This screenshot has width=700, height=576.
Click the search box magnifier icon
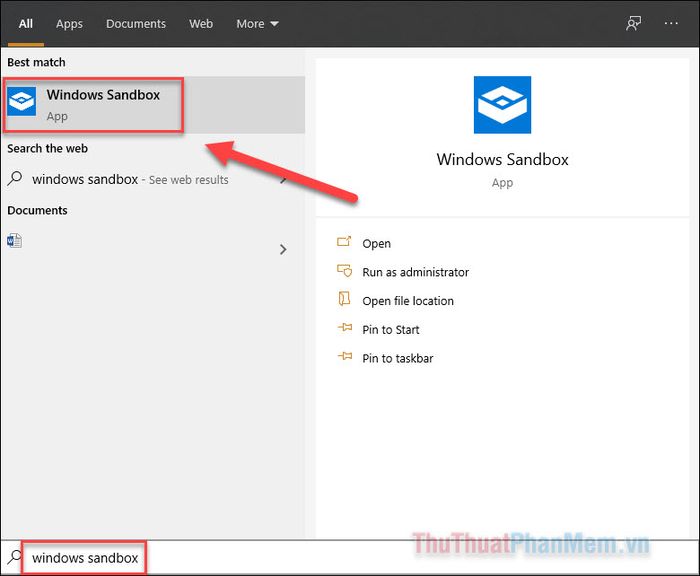coord(14,557)
